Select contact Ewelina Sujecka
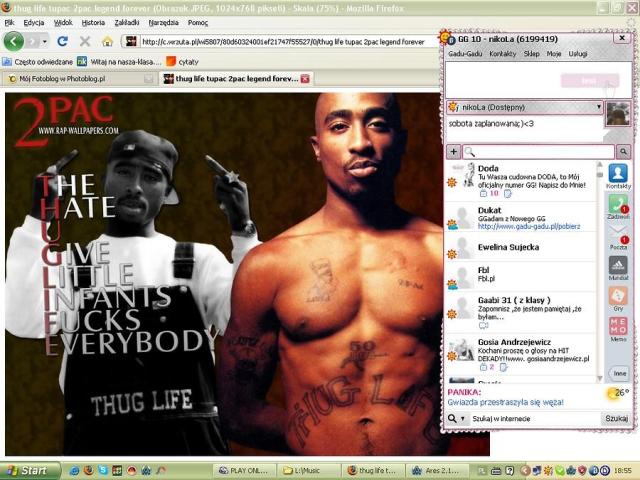 click(520, 247)
